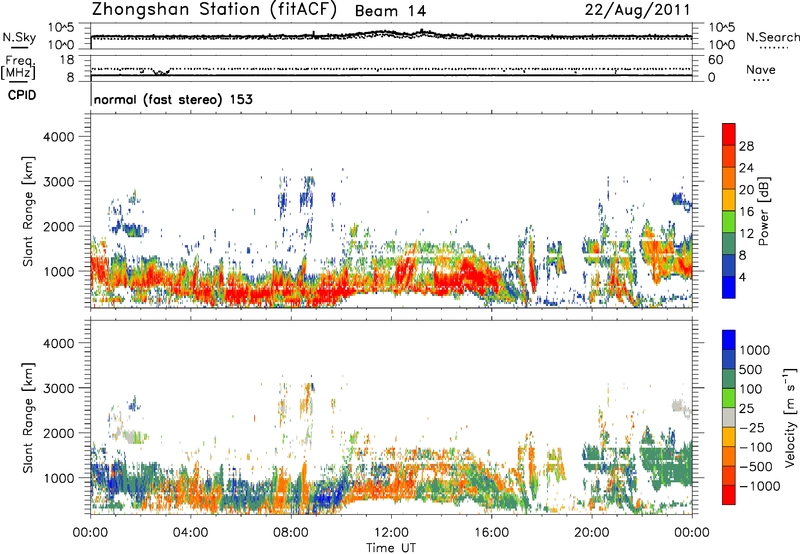Select the '60' Nave axis value
The image size is (800, 554).
pyautogui.click(x=715, y=60)
